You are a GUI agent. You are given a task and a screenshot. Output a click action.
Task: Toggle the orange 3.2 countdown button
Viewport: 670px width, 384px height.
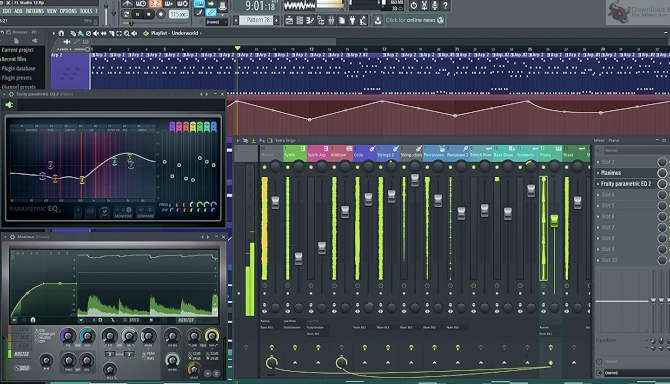point(156,4)
